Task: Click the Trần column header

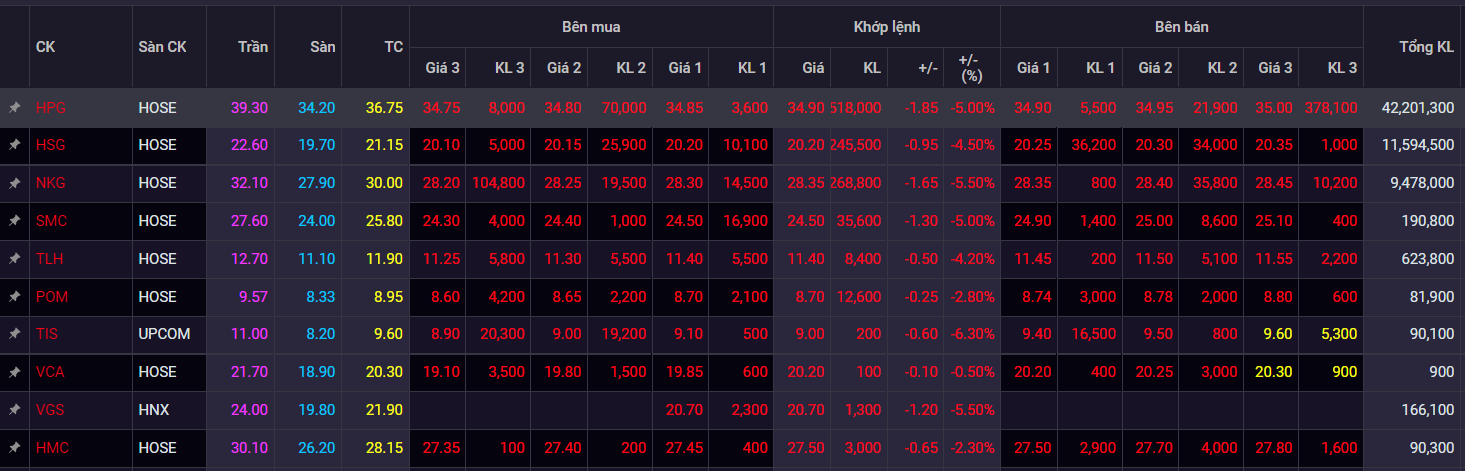Action: point(253,47)
